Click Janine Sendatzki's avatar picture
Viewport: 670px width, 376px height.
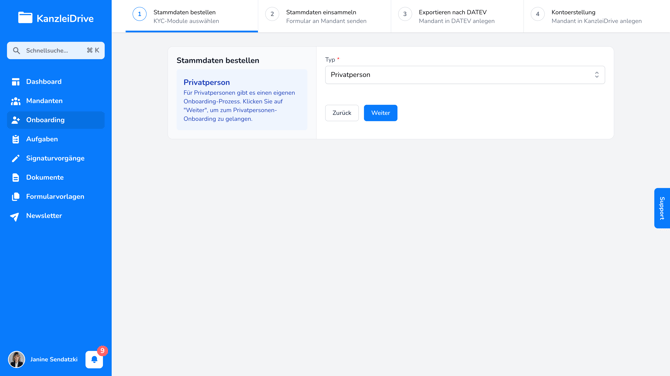click(17, 359)
